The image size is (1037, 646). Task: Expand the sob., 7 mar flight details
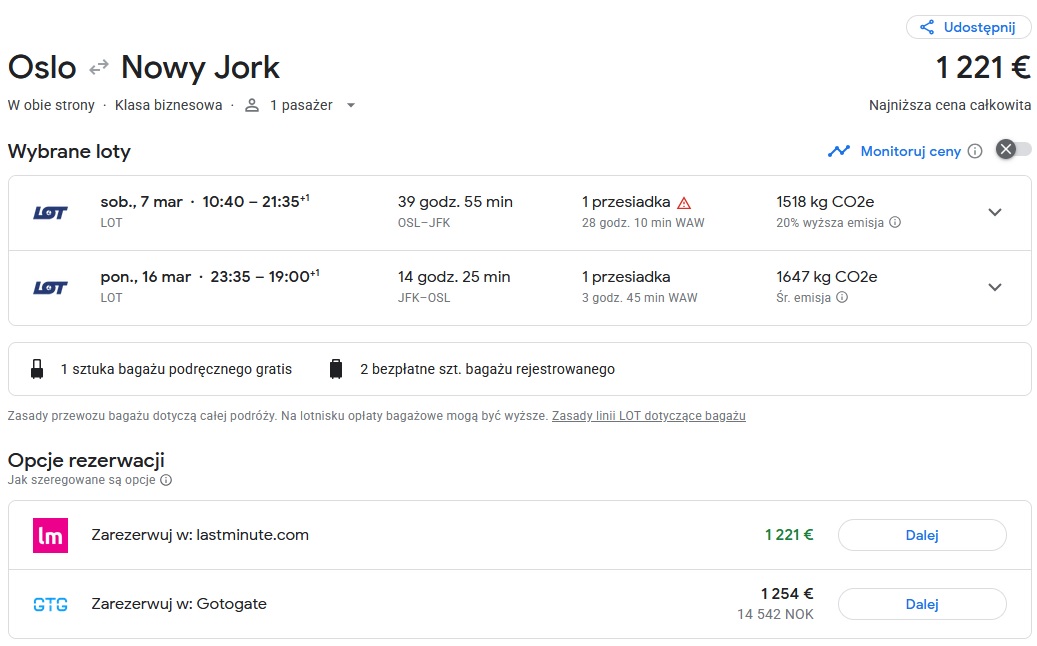click(x=995, y=212)
